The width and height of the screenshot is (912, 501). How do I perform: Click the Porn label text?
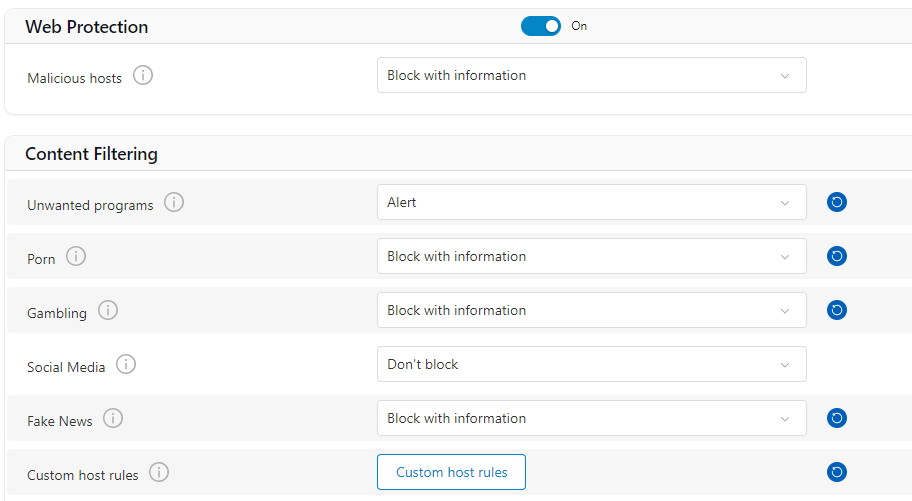tap(41, 259)
